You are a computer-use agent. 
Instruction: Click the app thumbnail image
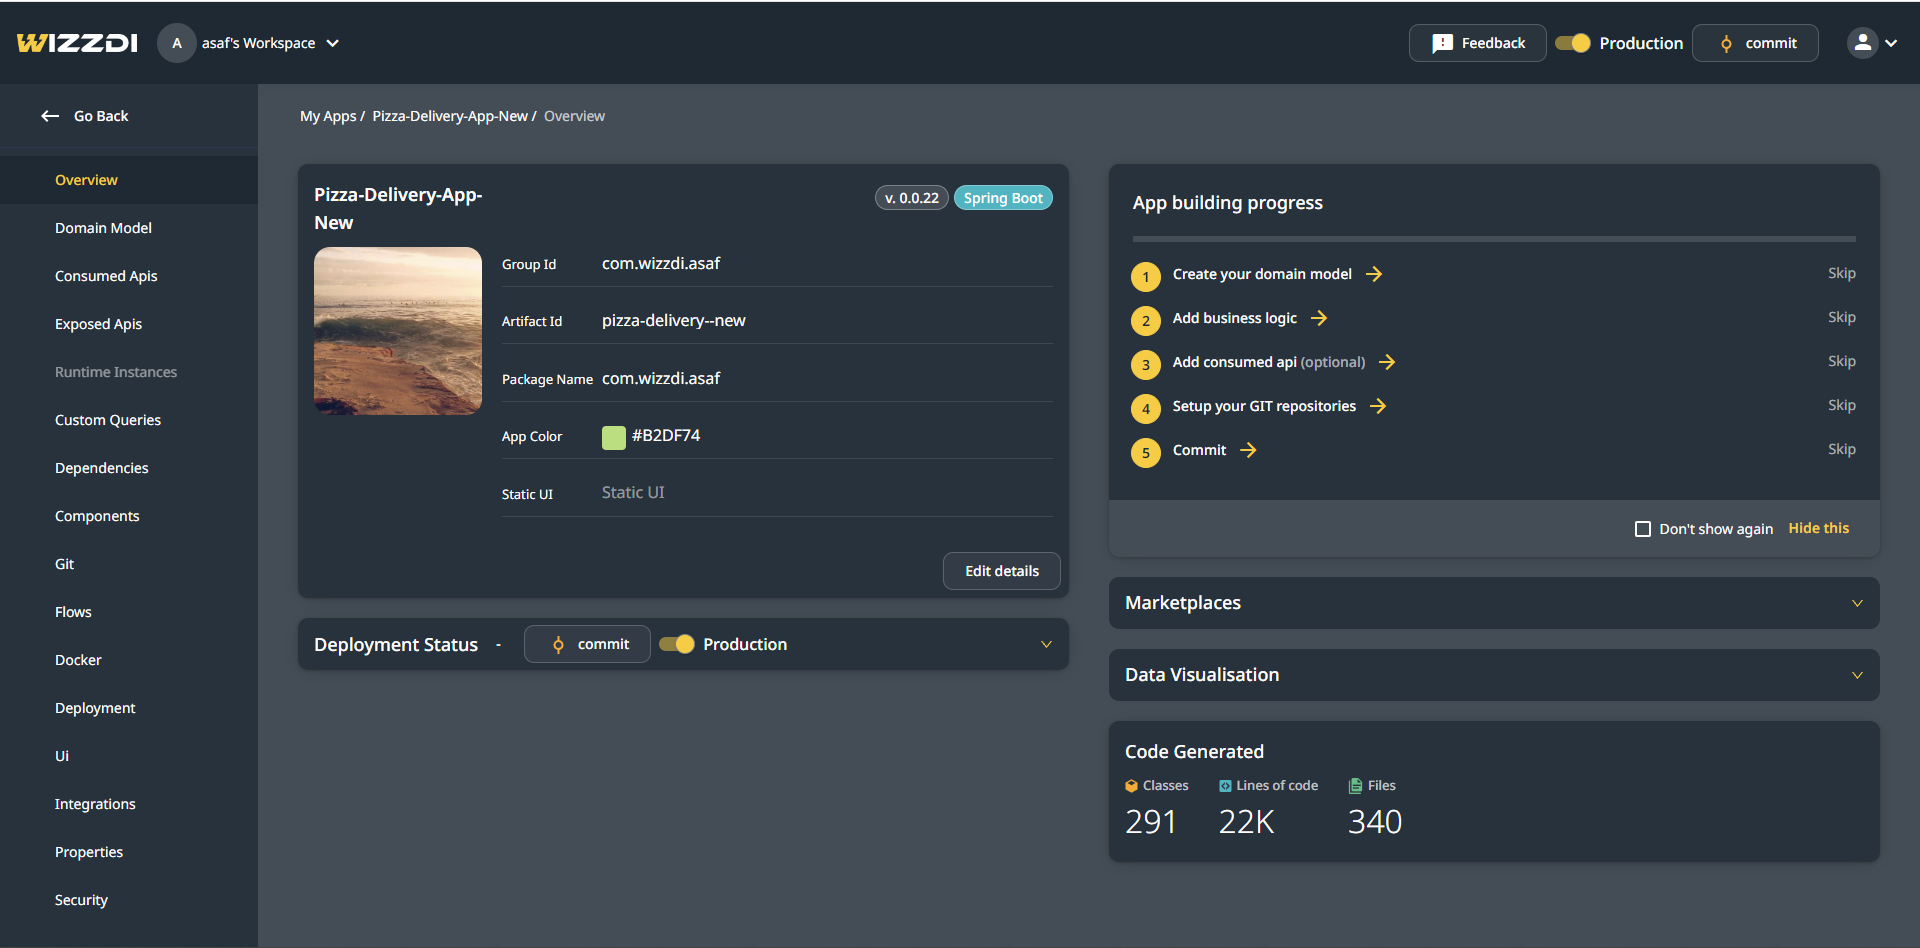(x=398, y=331)
